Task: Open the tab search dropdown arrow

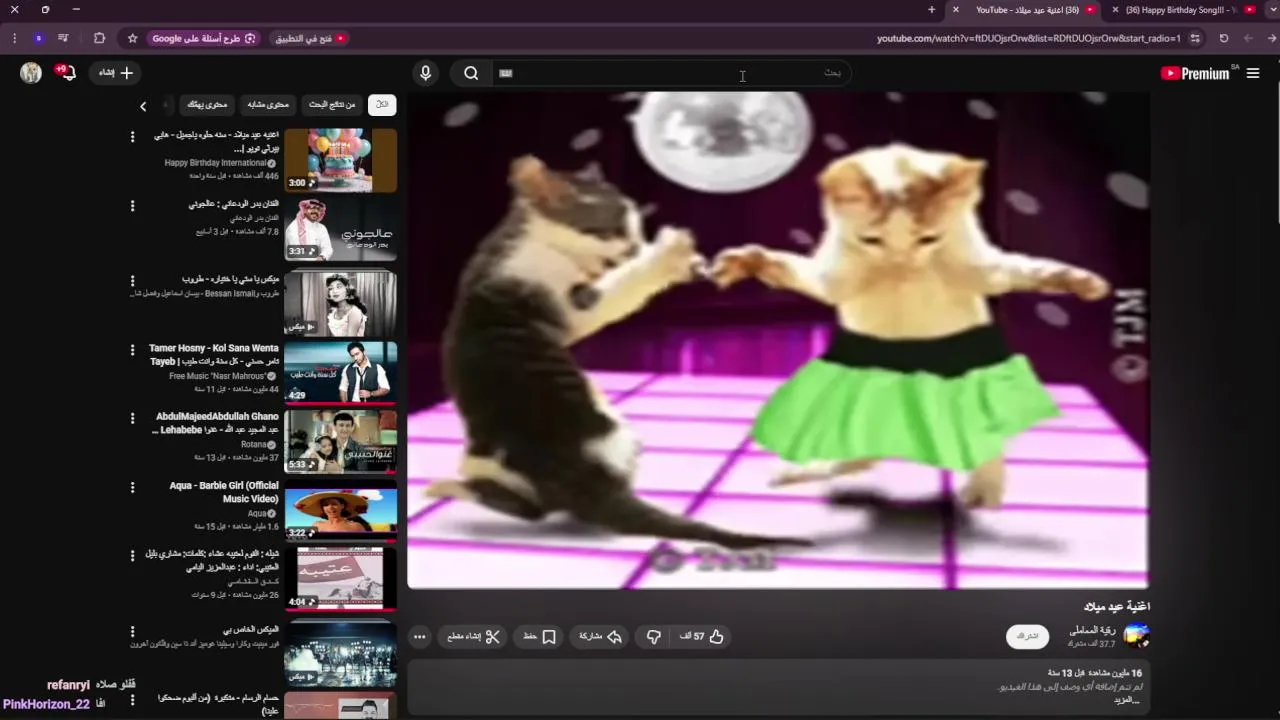Action: [x=1272, y=10]
